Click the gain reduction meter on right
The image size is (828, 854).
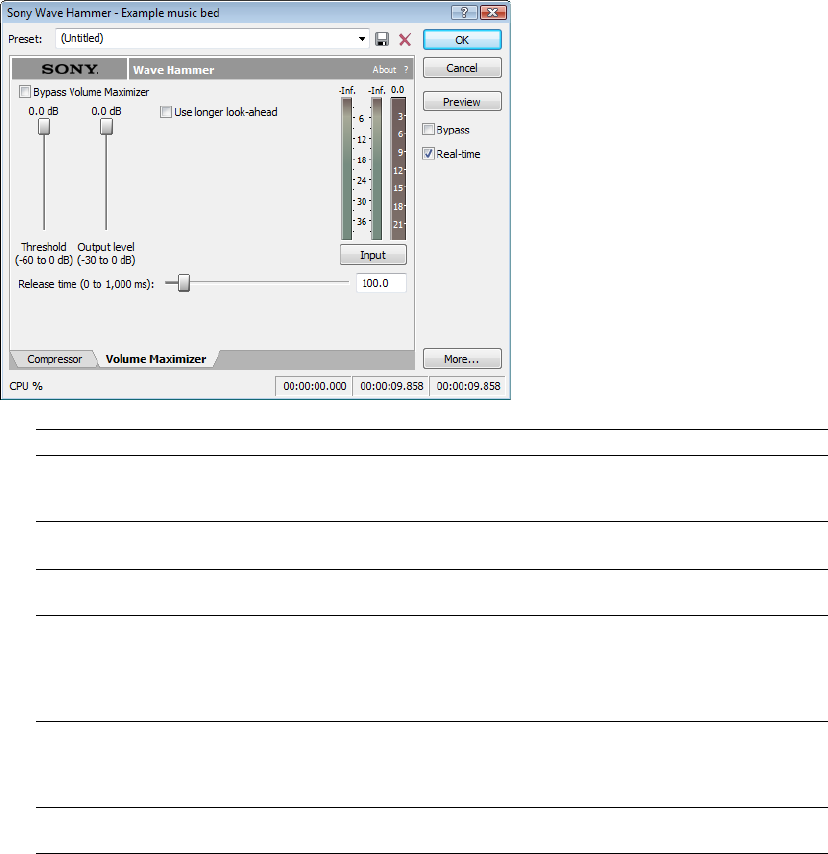398,168
